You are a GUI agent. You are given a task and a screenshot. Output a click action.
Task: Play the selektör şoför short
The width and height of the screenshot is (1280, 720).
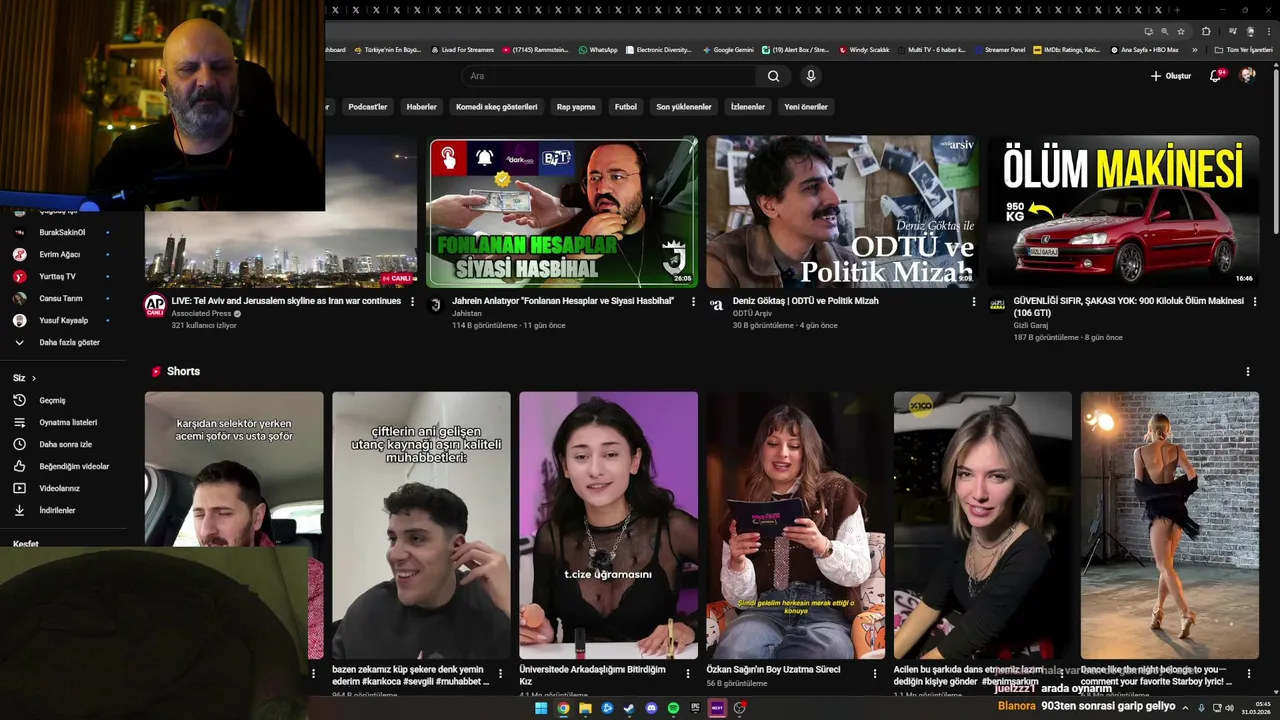(234, 525)
